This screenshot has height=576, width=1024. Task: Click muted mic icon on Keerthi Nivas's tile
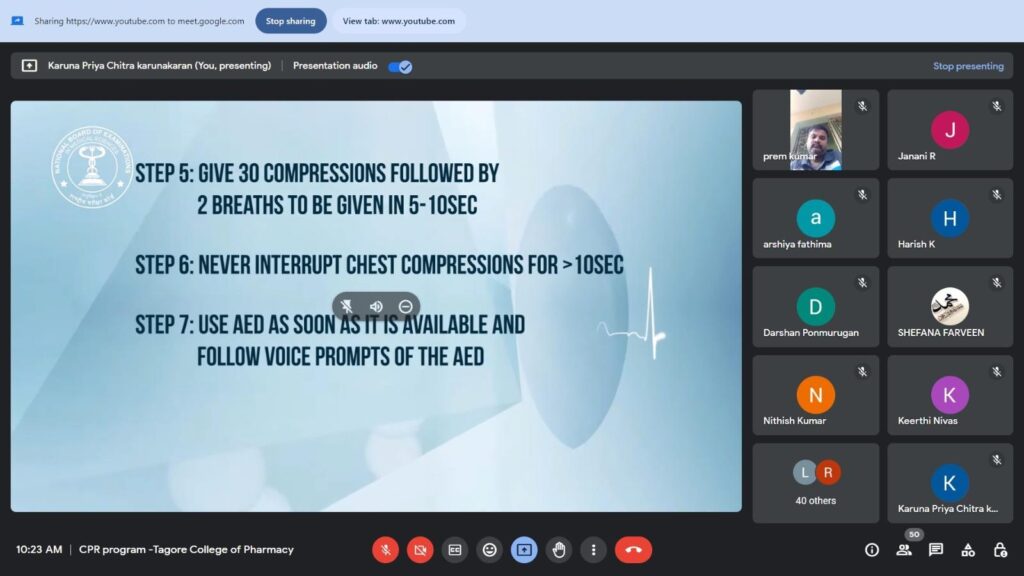[x=997, y=372]
